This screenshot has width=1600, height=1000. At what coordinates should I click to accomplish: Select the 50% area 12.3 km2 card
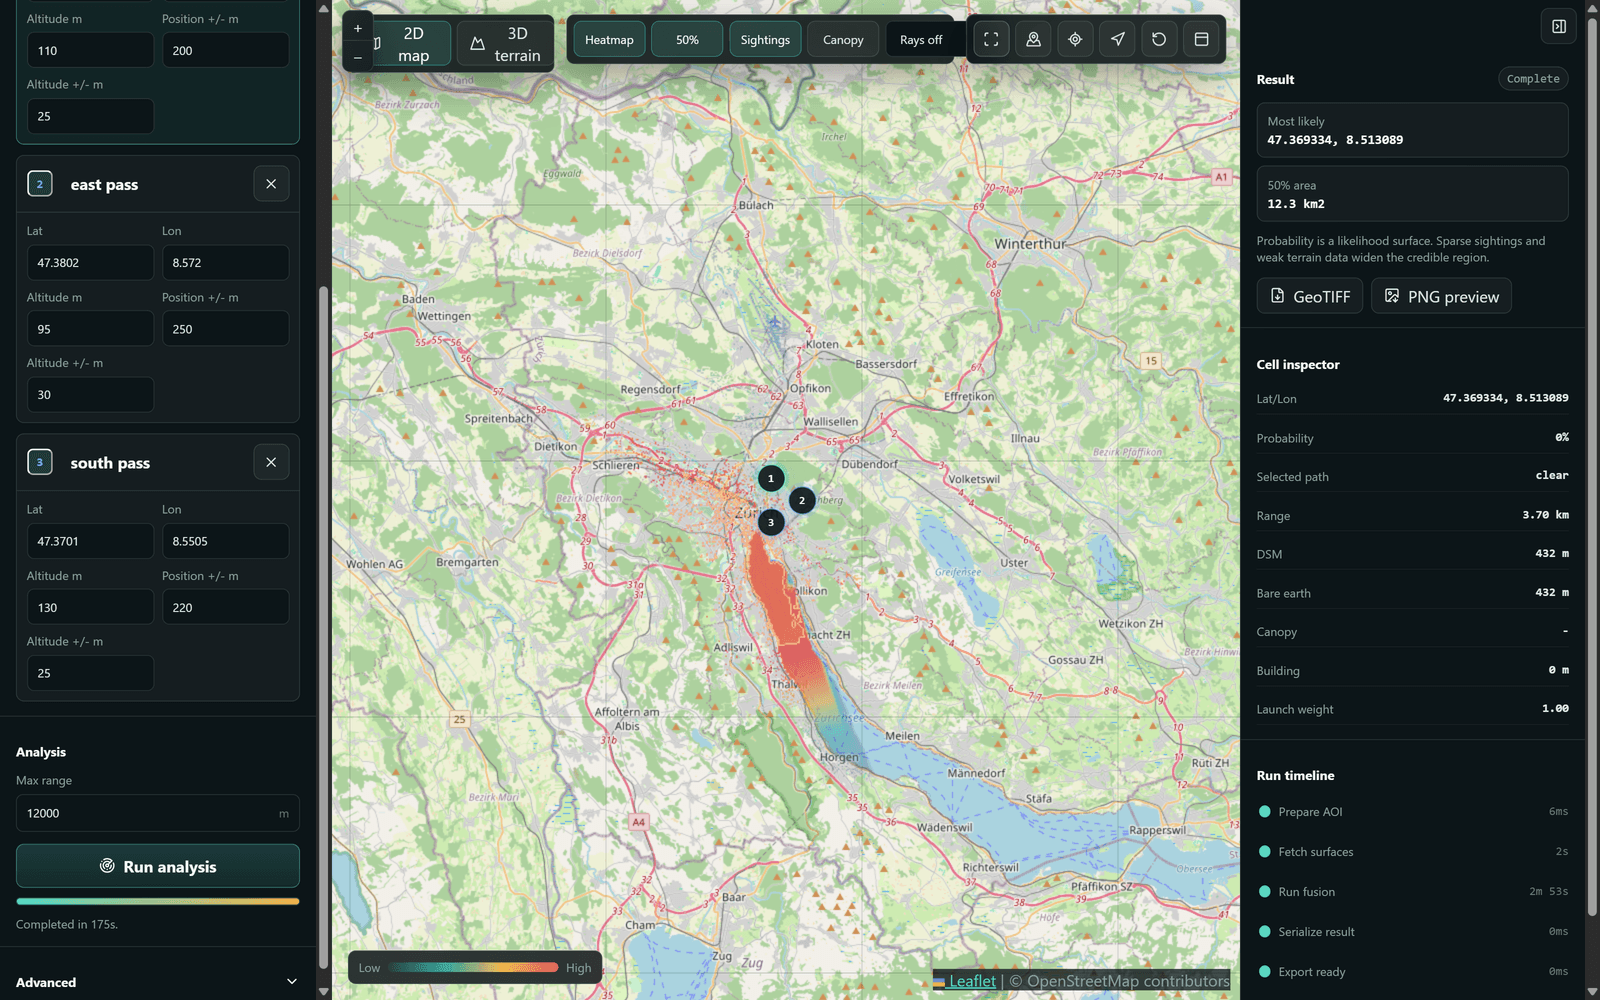(x=1412, y=194)
